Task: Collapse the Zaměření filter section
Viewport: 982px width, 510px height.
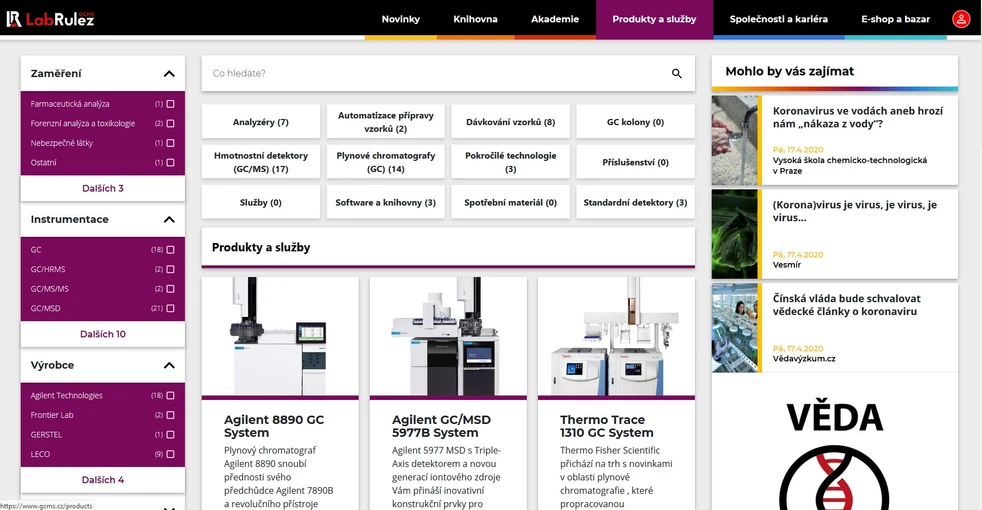Action: pos(169,73)
